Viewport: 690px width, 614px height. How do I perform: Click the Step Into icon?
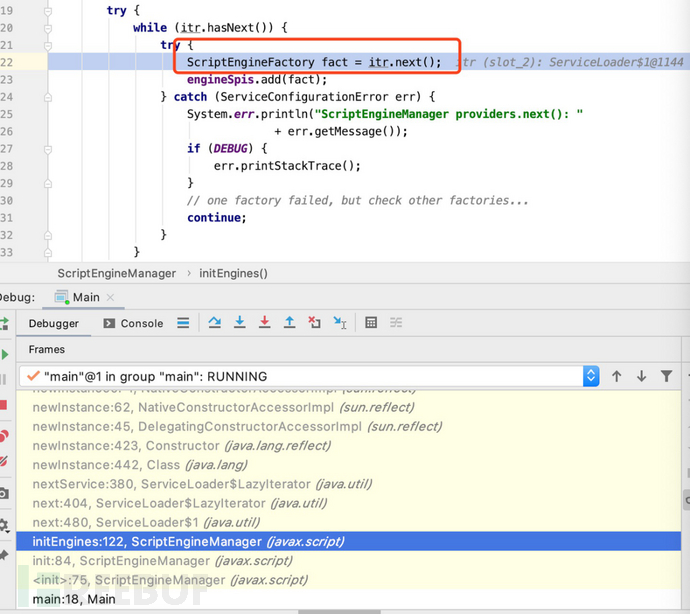pos(239,323)
